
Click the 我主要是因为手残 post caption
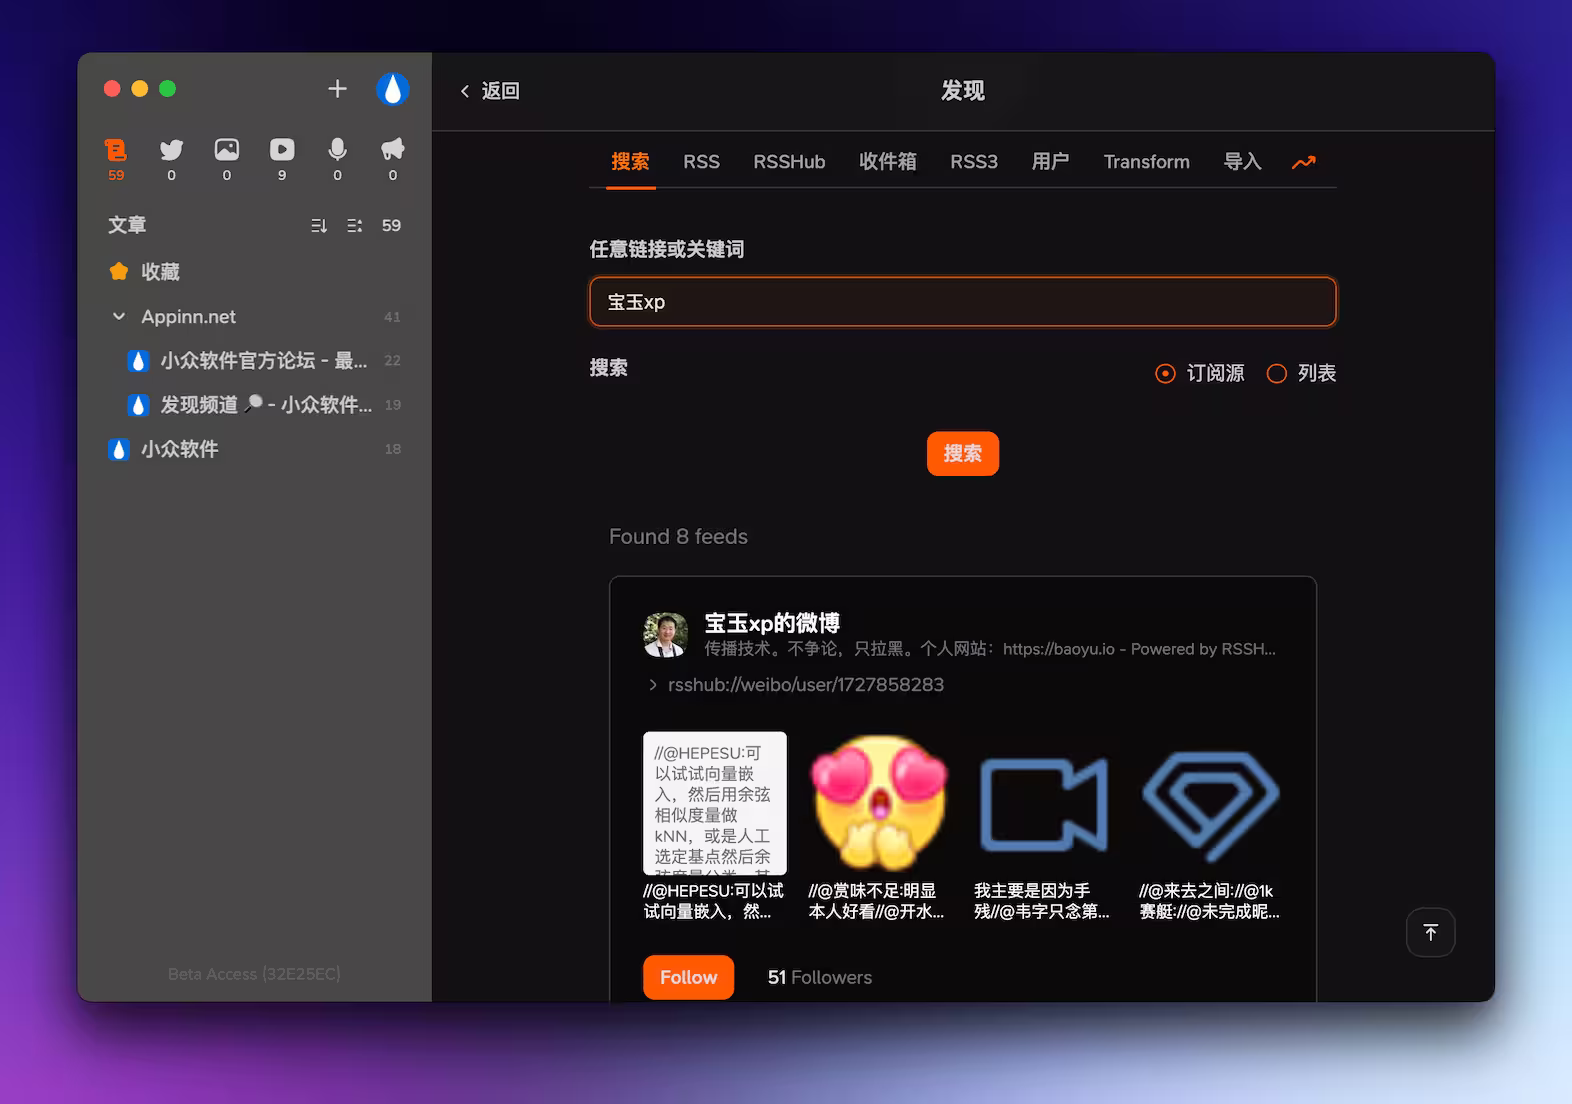click(x=1042, y=901)
